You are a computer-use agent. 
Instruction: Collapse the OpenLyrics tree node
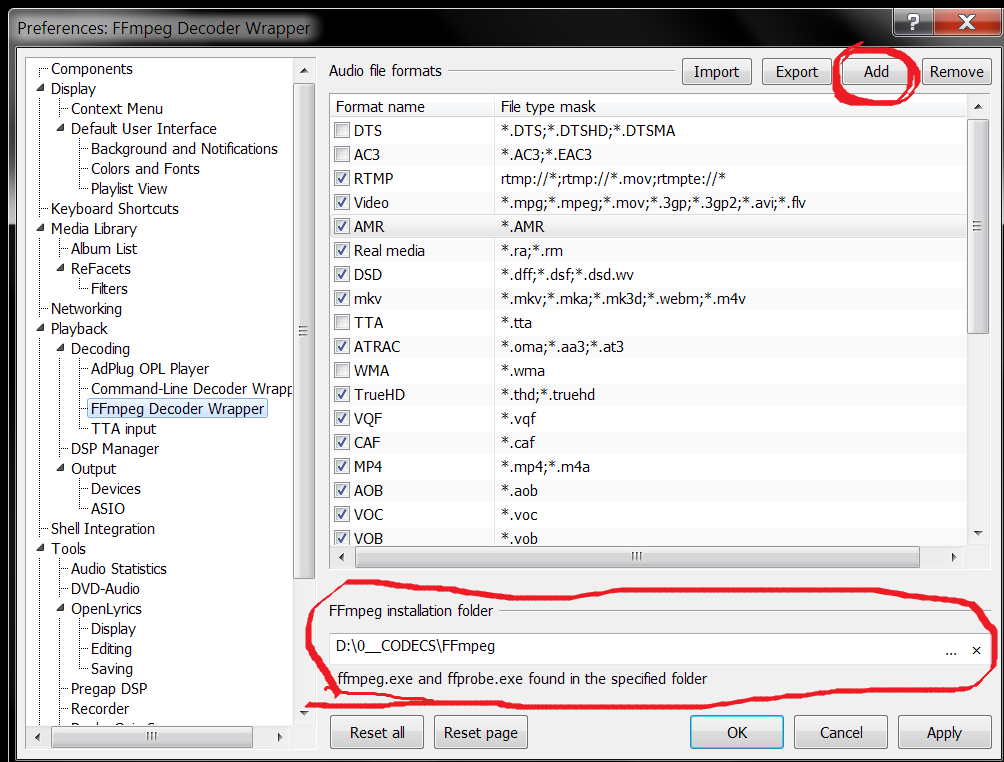[59, 609]
